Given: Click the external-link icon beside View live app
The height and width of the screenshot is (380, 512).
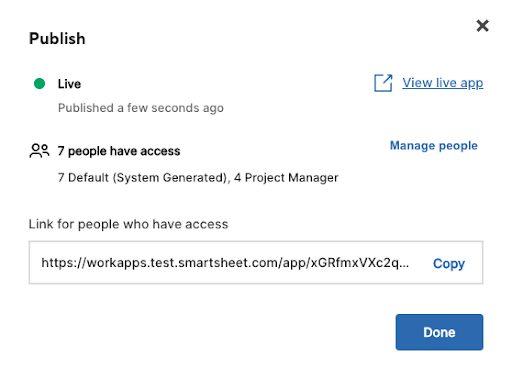Looking at the screenshot, I should [x=383, y=83].
